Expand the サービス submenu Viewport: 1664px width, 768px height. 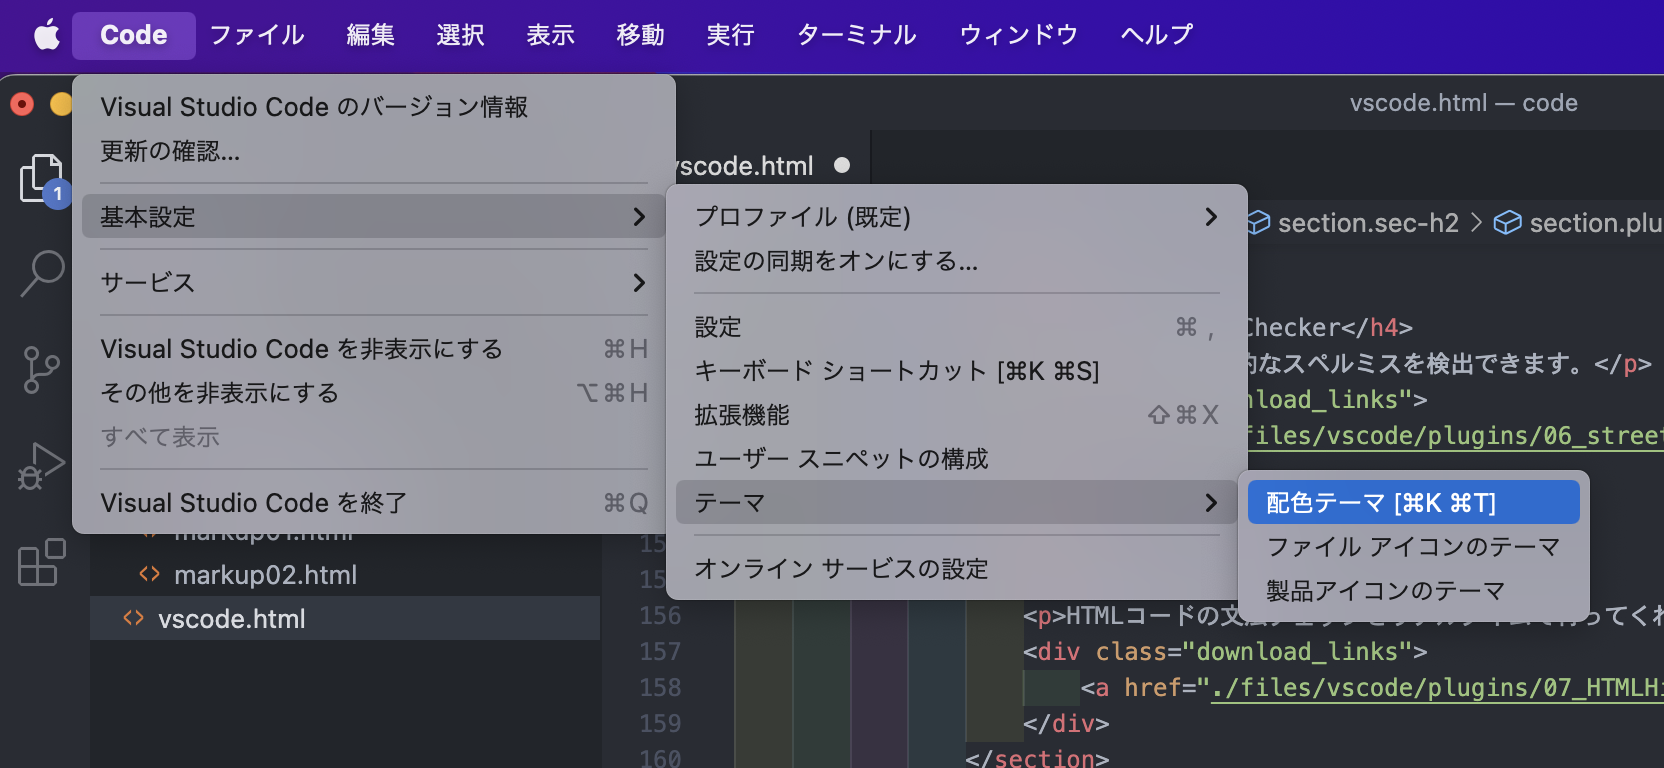coord(373,283)
